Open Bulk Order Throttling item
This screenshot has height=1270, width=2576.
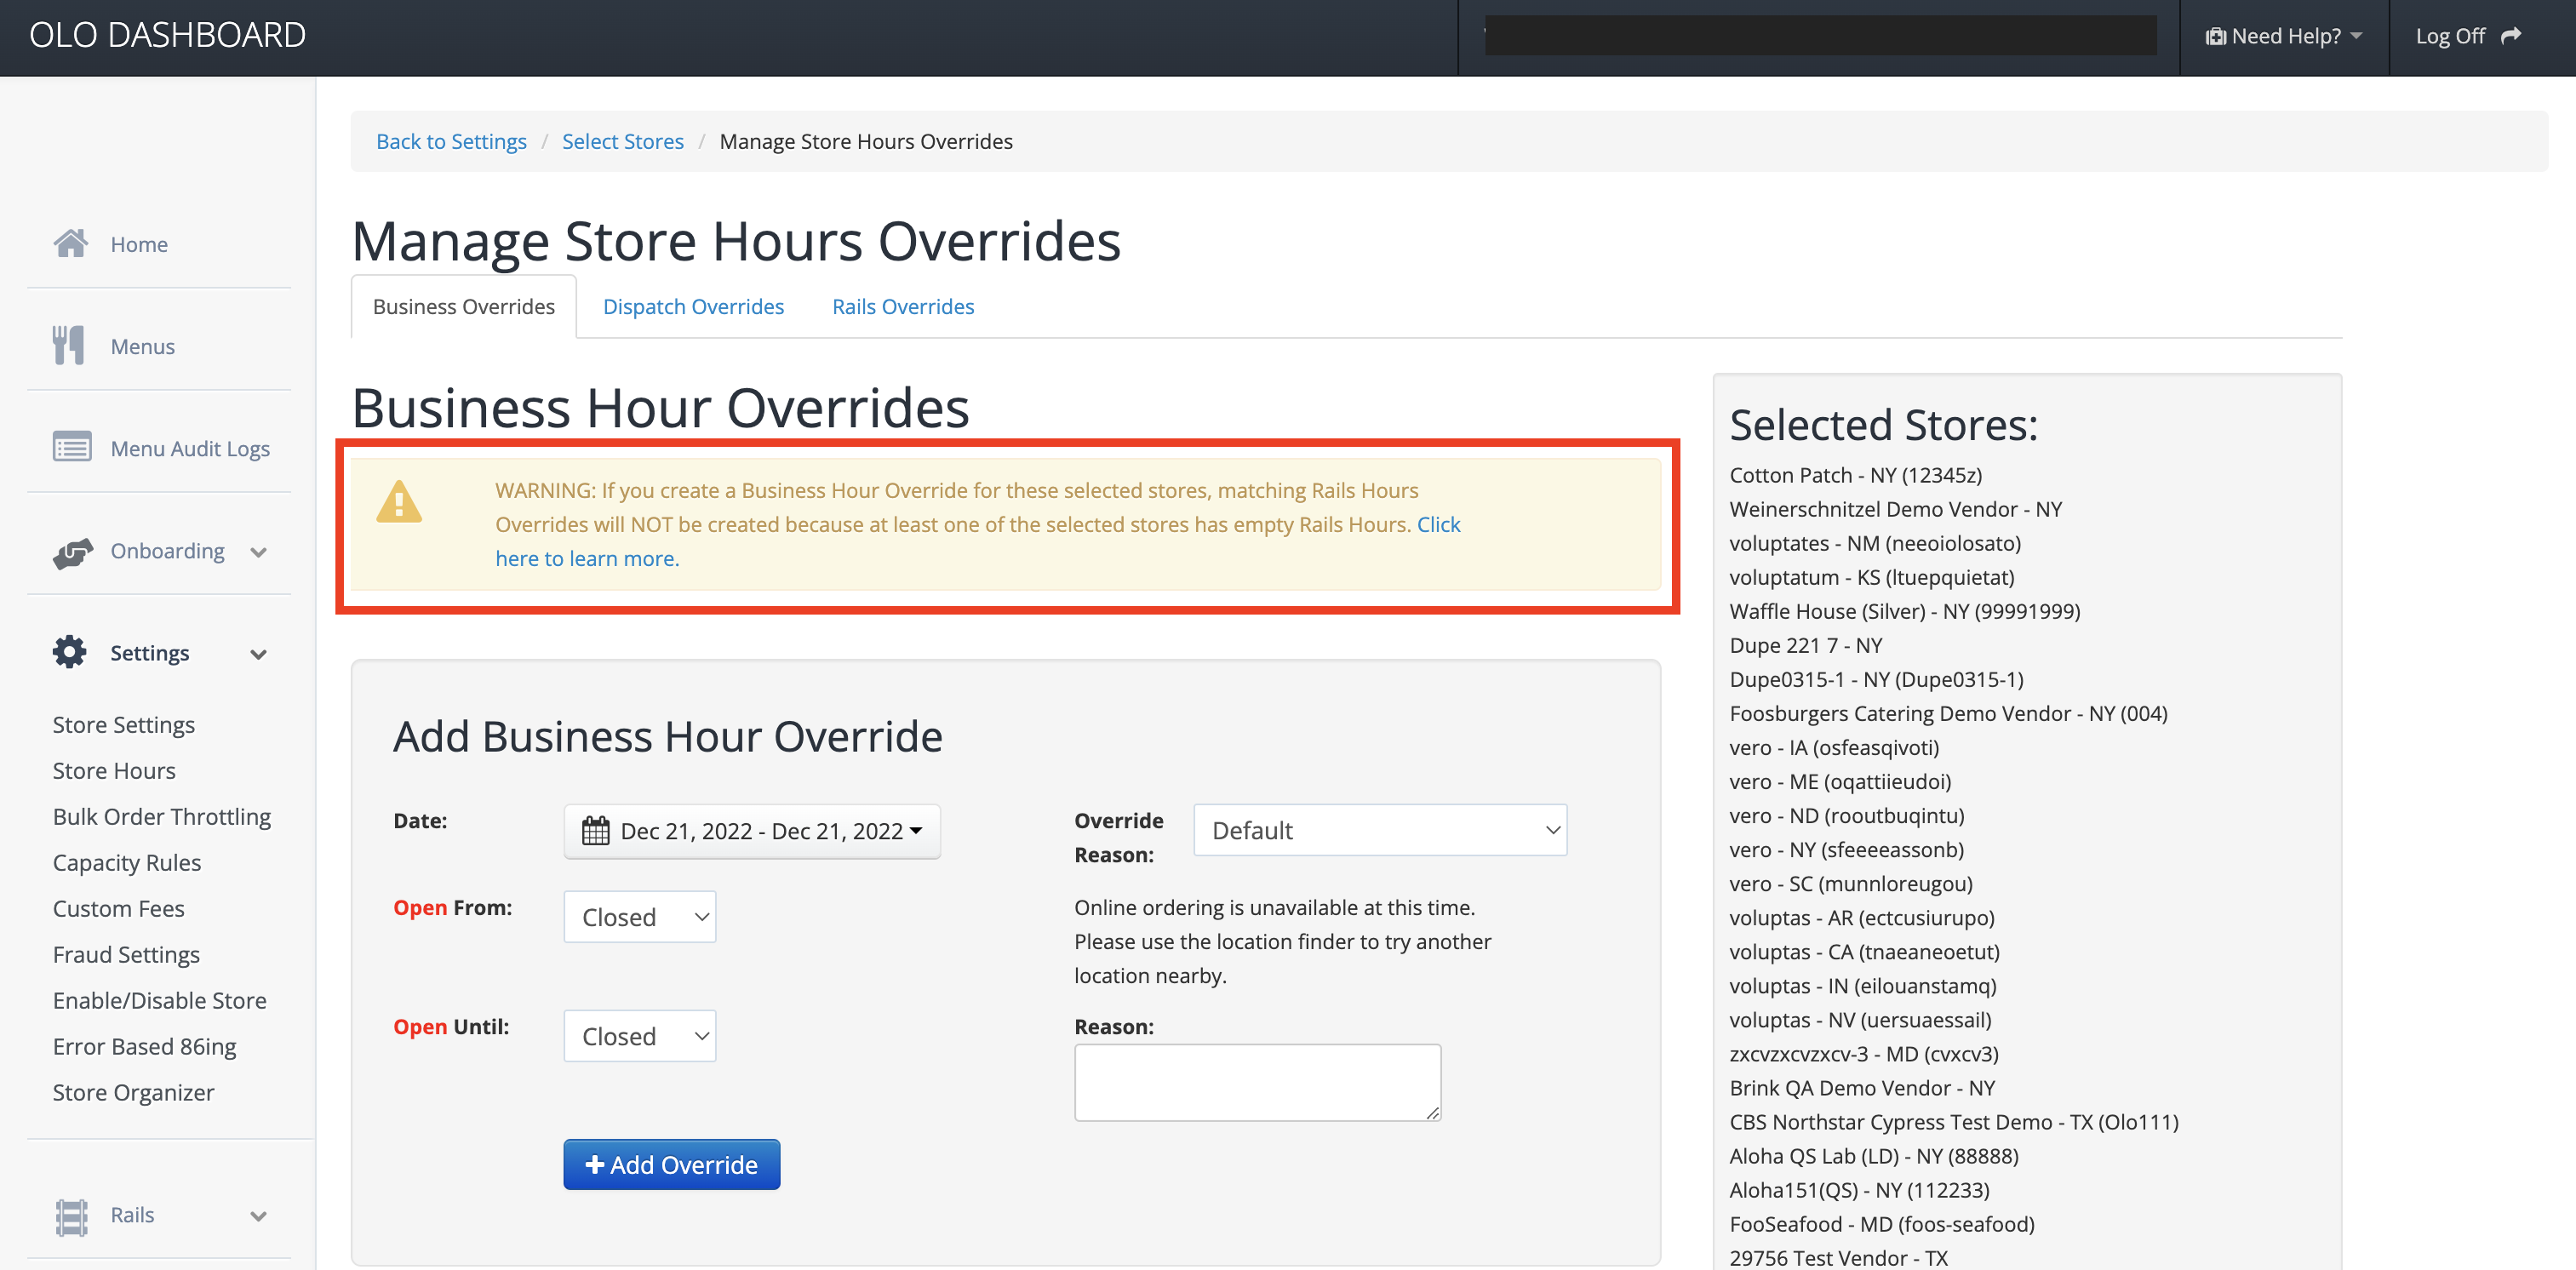coord(162,817)
